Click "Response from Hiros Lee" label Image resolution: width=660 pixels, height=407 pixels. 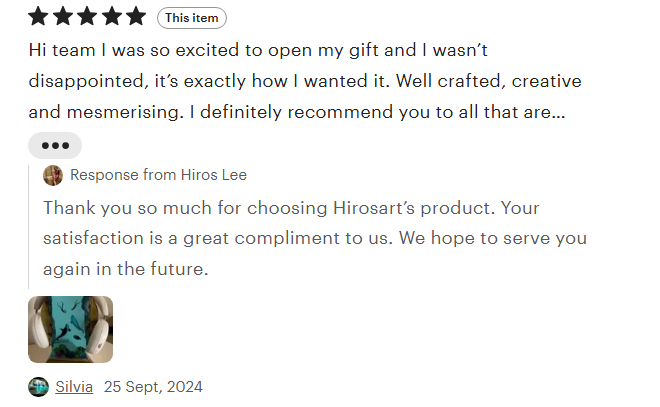point(158,175)
